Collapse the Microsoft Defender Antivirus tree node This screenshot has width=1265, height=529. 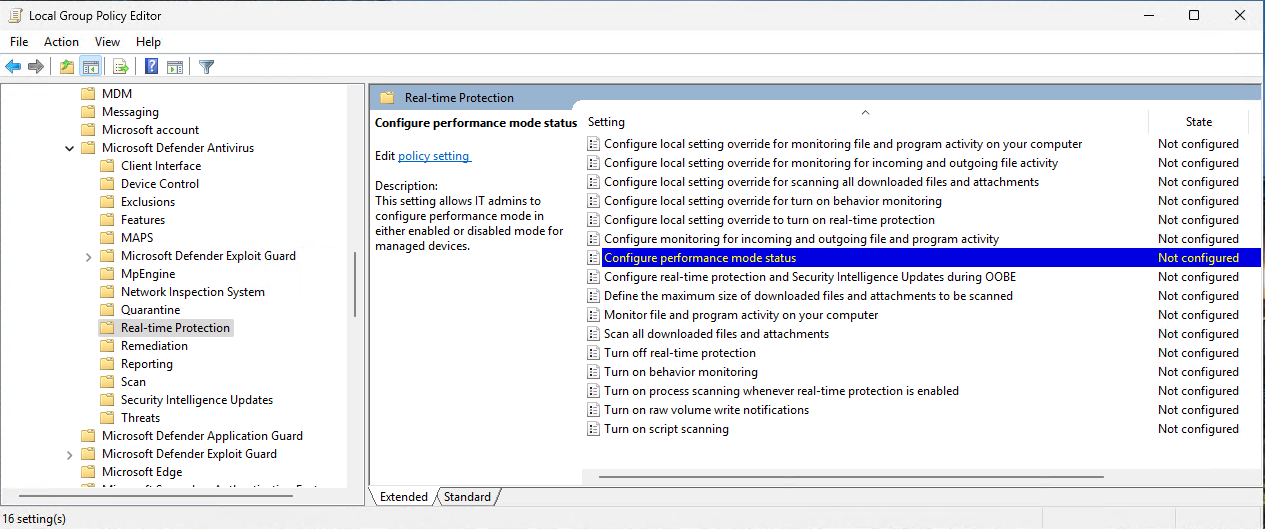click(69, 148)
